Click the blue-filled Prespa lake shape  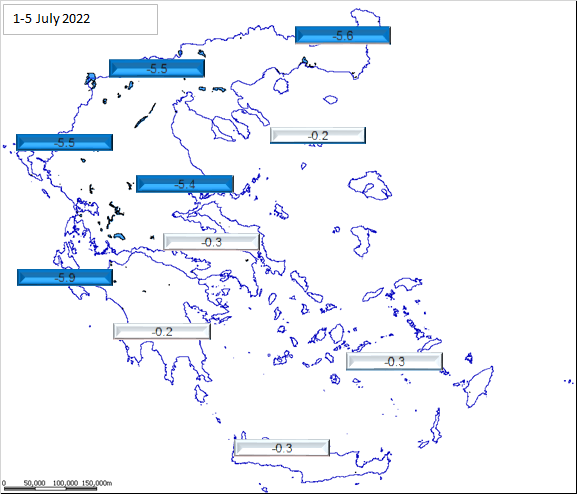[90, 79]
